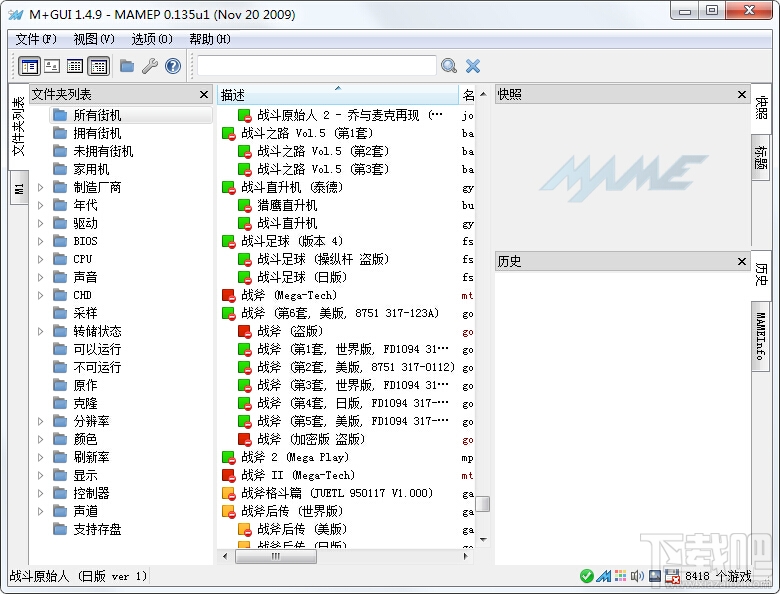Screen dimensions: 780x594
Task: Click the colored grid status bar icon
Action: pyautogui.click(x=620, y=576)
